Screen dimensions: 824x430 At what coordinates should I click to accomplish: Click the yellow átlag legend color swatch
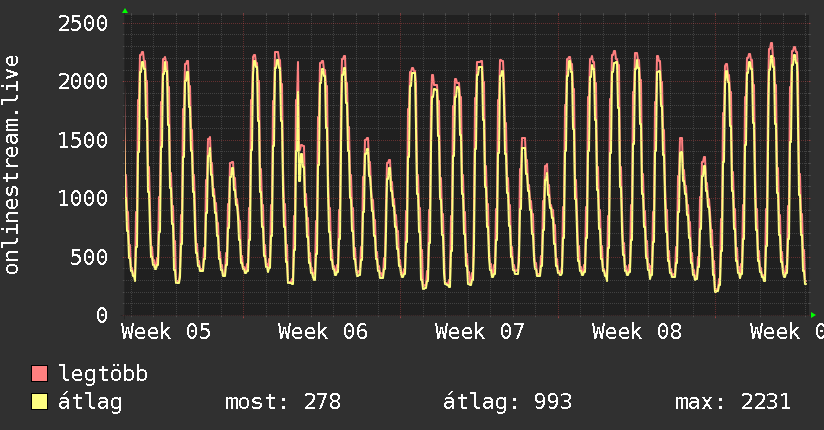[x=39, y=402]
